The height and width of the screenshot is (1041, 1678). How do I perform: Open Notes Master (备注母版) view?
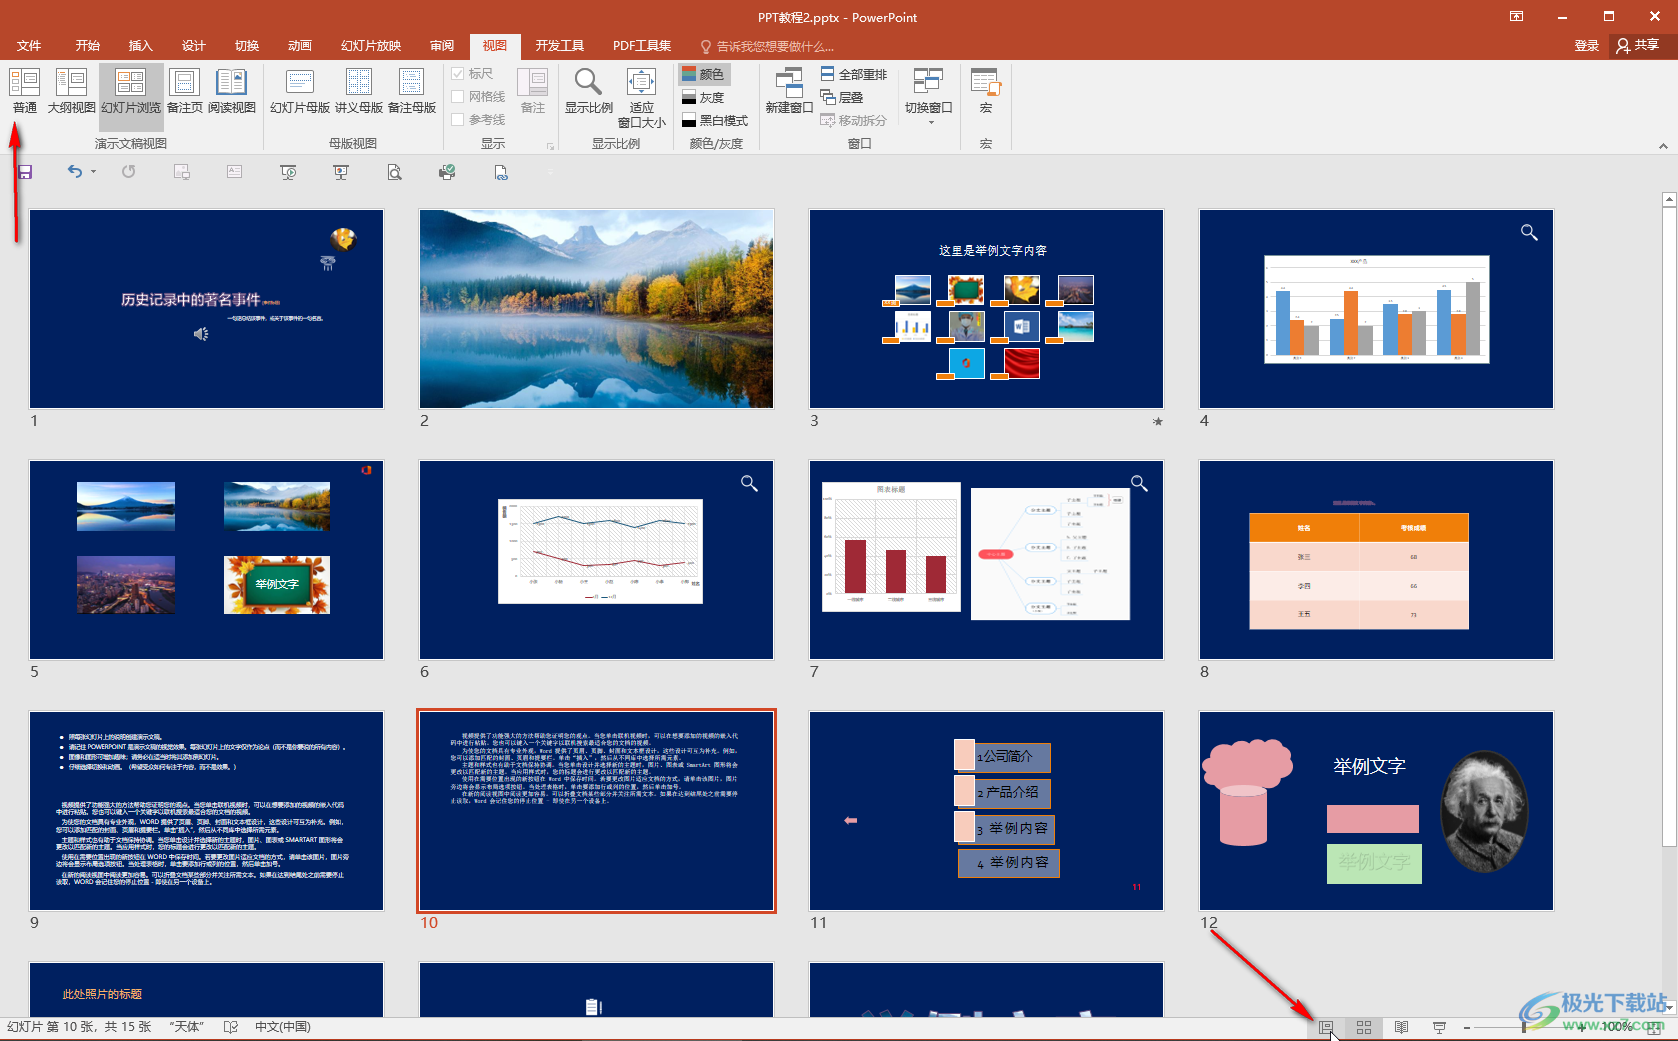(x=411, y=91)
